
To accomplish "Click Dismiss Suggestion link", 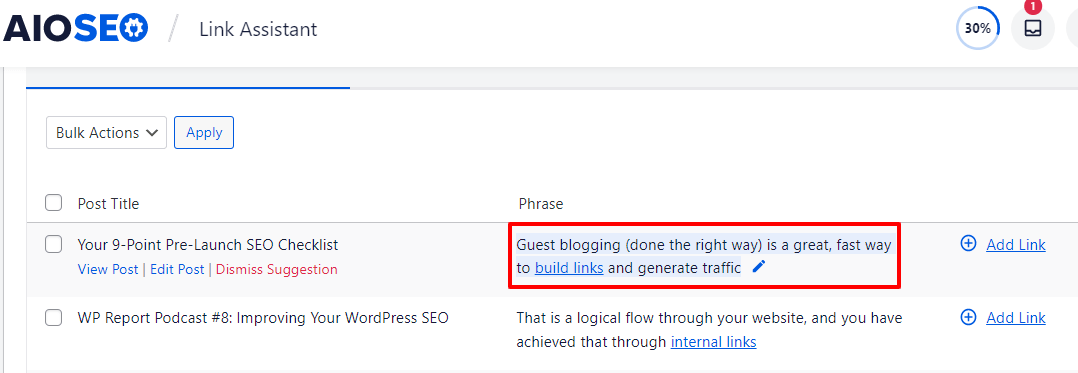I will [x=276, y=269].
